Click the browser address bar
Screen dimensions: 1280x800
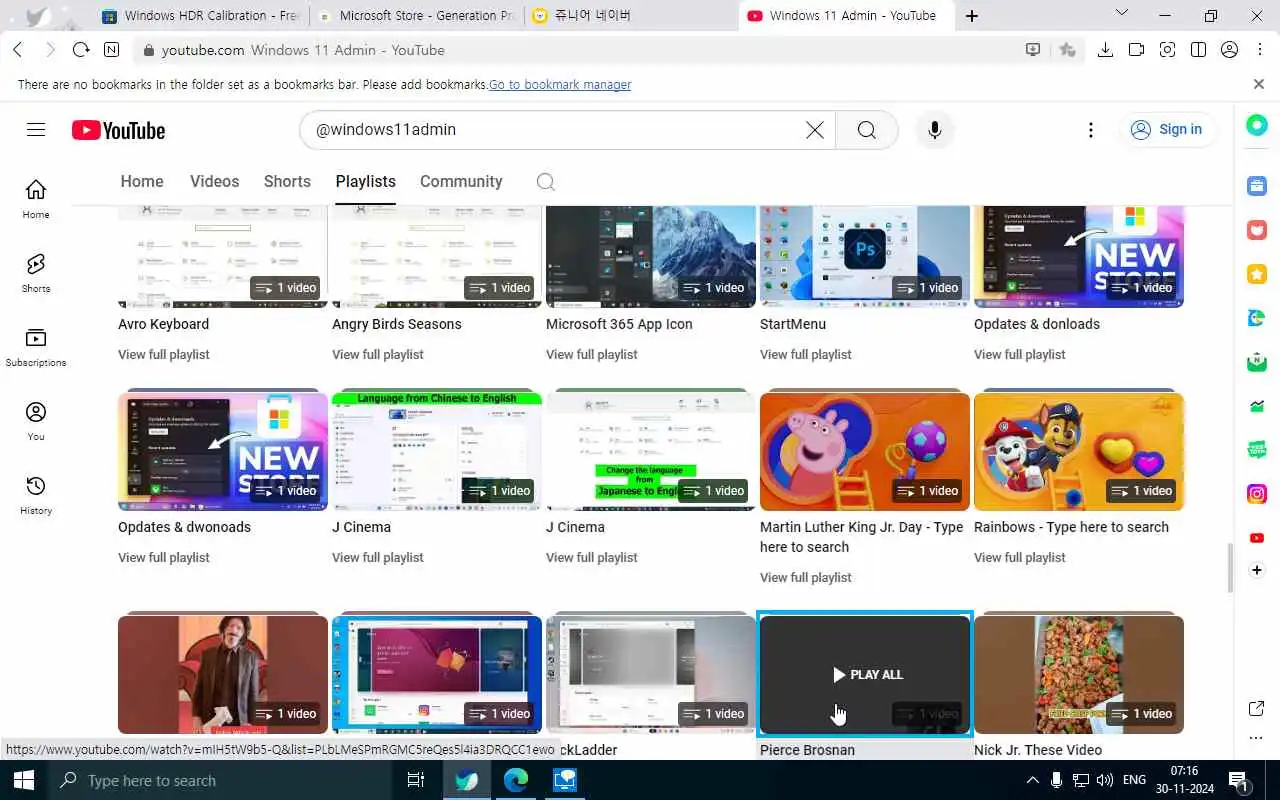585,50
